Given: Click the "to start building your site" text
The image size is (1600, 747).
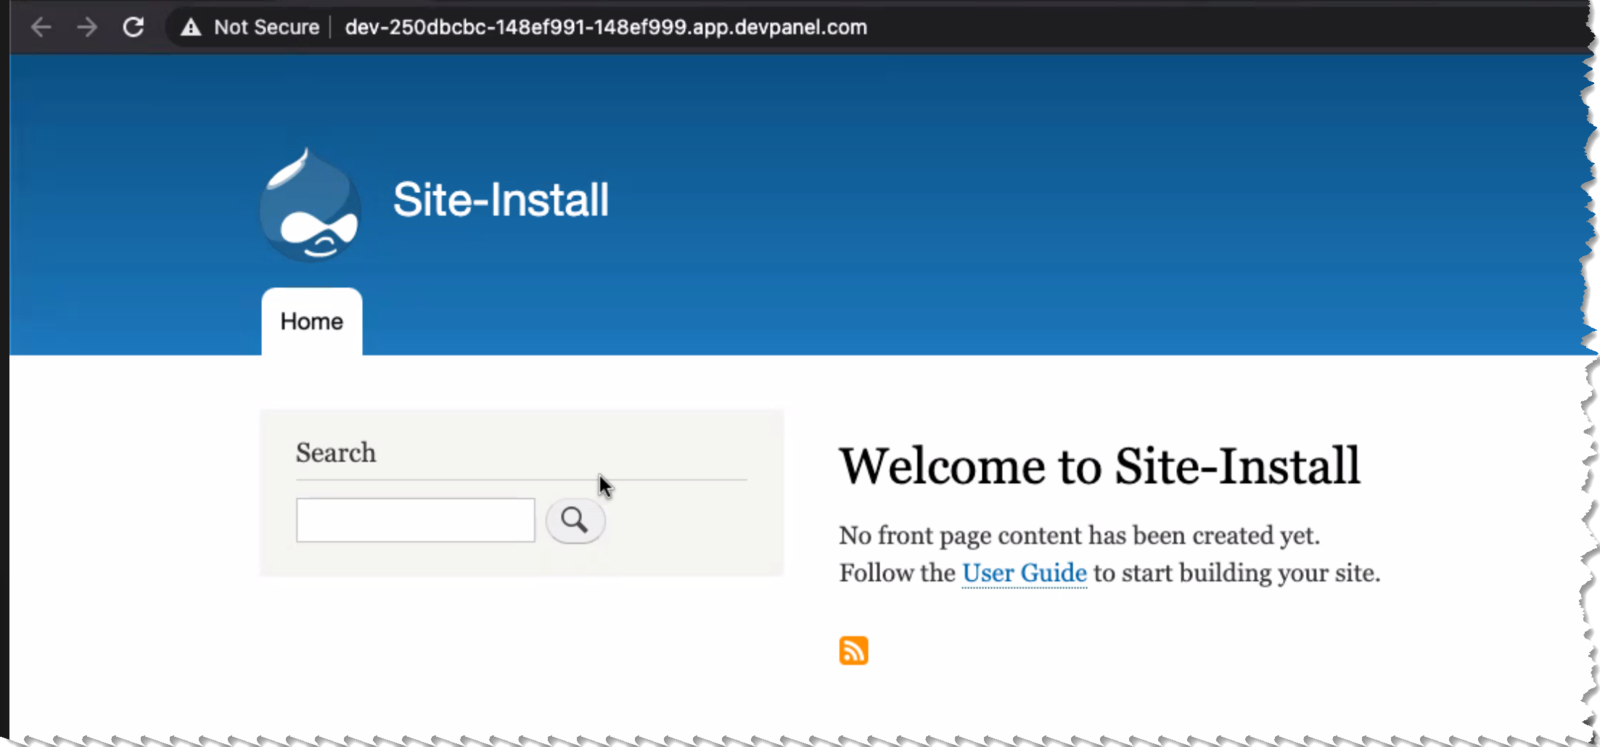Looking at the screenshot, I should pyautogui.click(x=1236, y=573).
